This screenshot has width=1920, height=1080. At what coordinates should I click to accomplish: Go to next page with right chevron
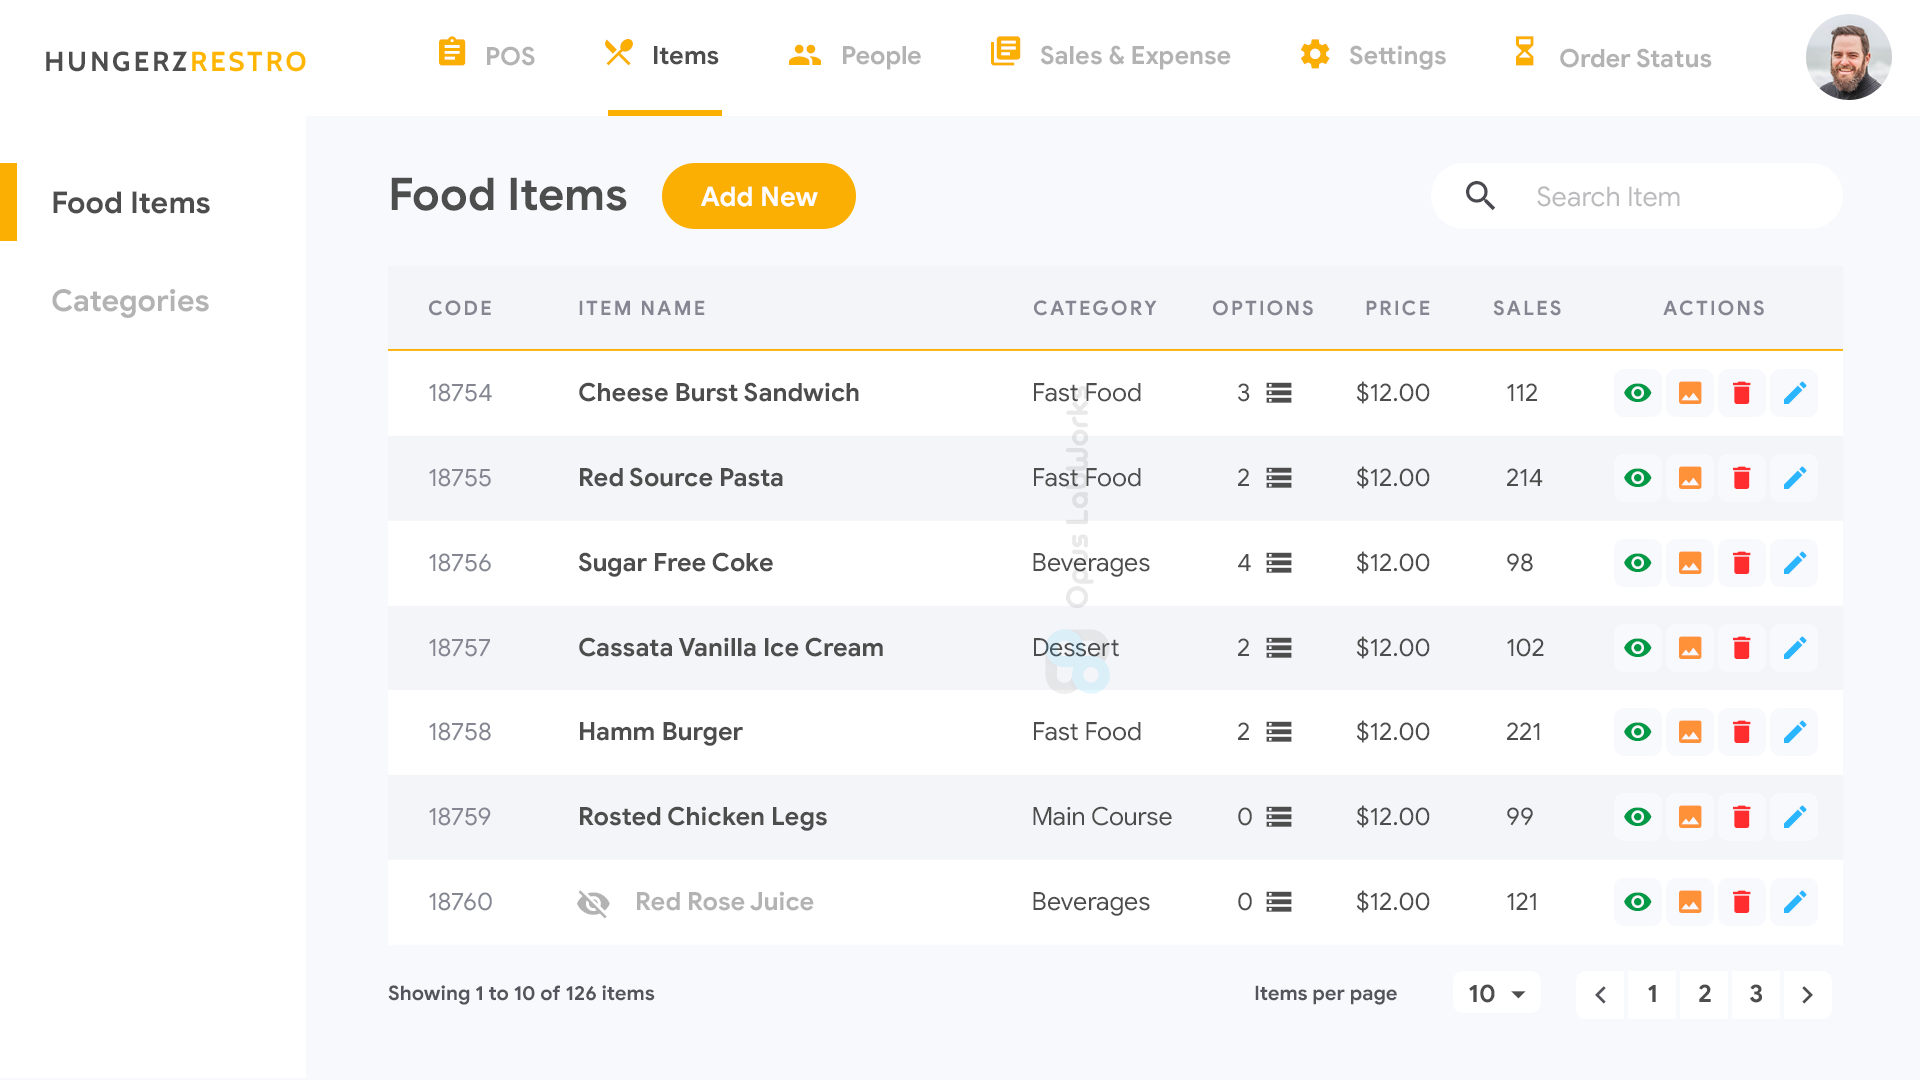(1807, 995)
